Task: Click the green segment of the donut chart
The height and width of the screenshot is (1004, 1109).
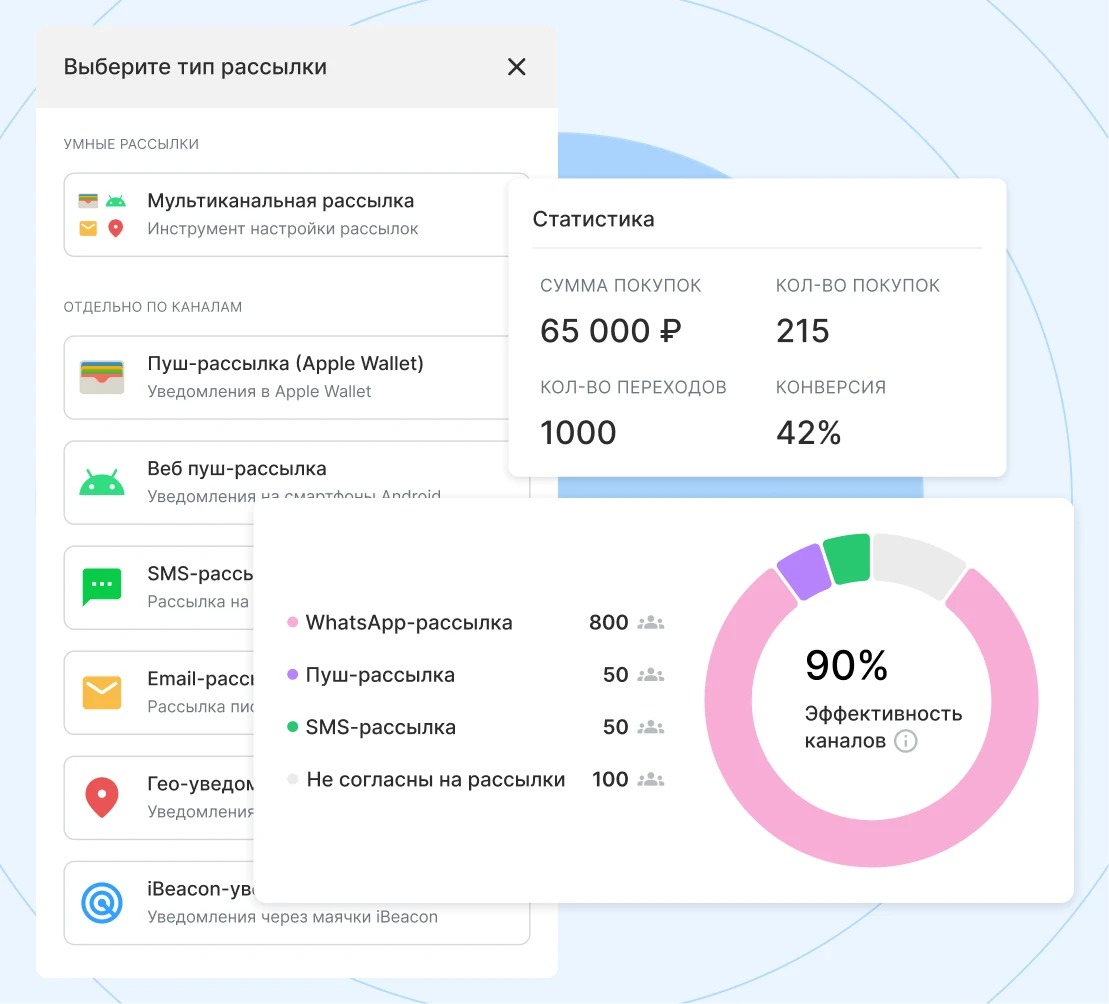Action: point(849,558)
